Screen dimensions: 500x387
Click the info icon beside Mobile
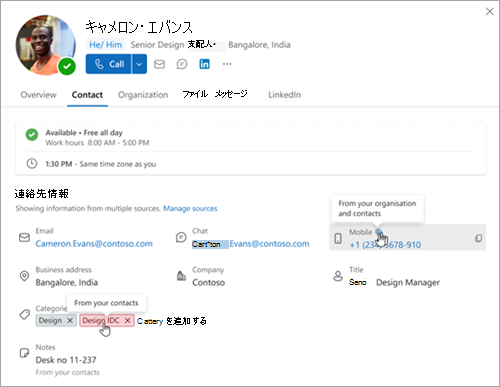coord(378,232)
